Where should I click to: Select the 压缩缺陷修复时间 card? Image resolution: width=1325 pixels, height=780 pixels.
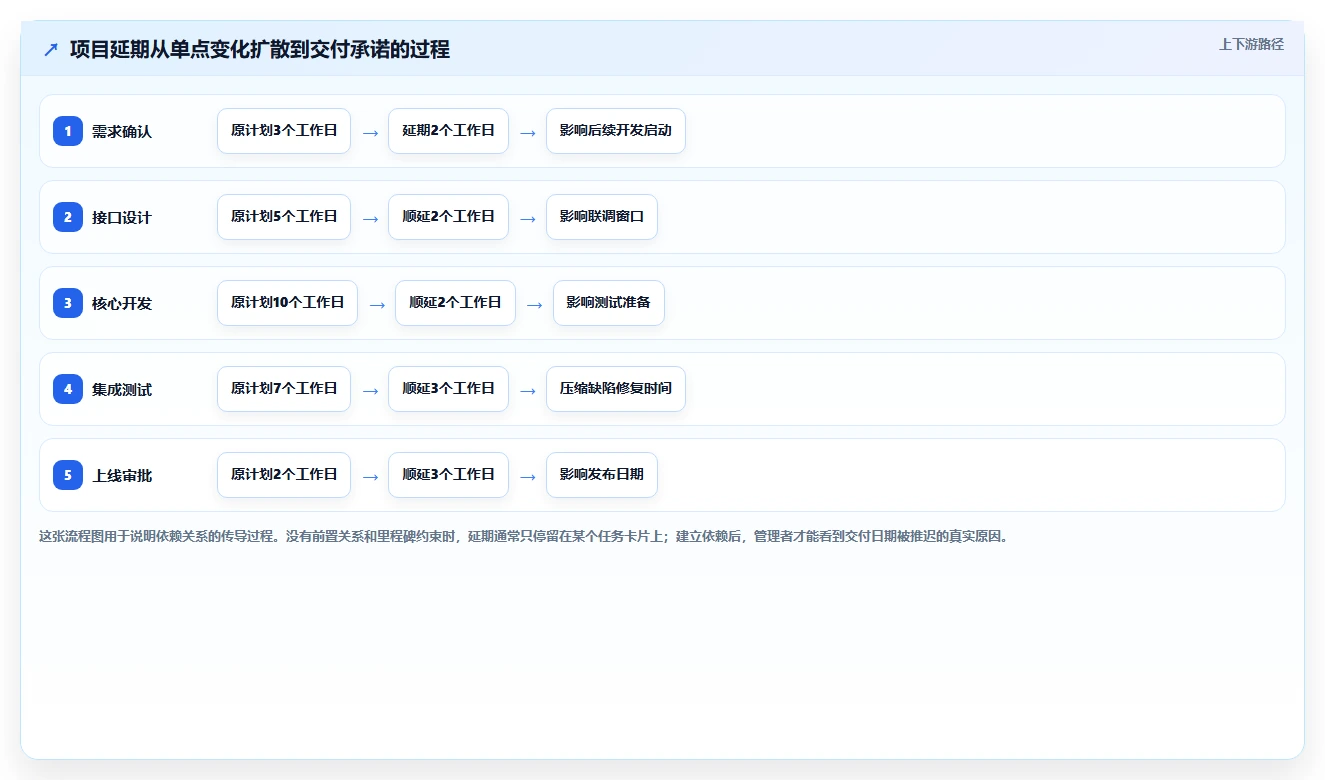coord(616,389)
